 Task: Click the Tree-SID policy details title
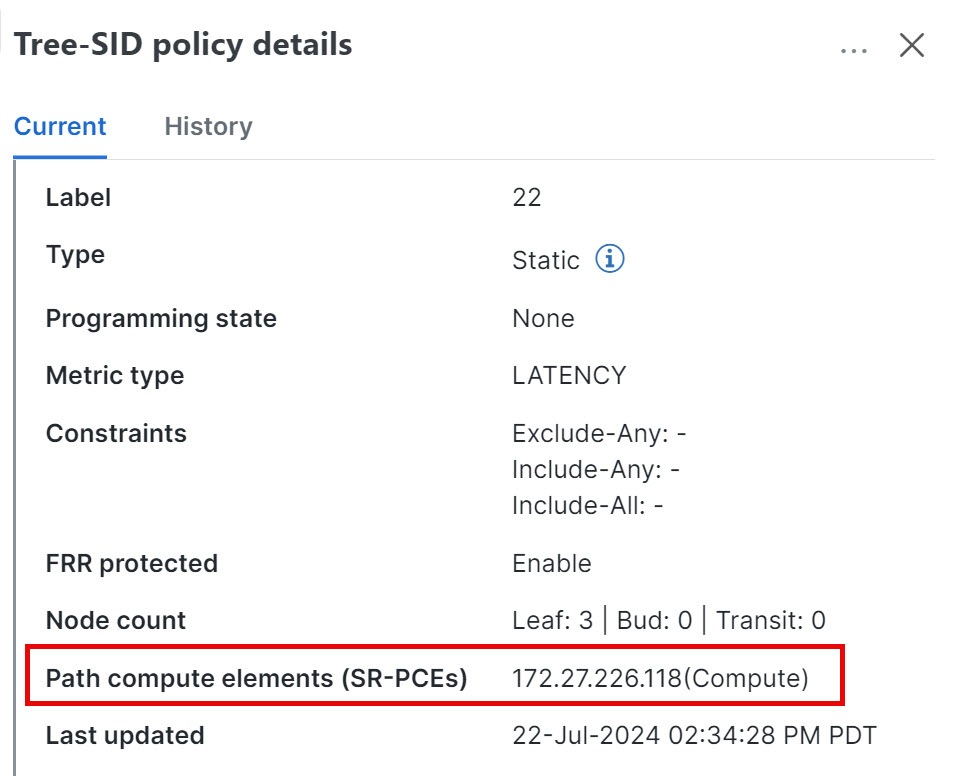coord(182,44)
